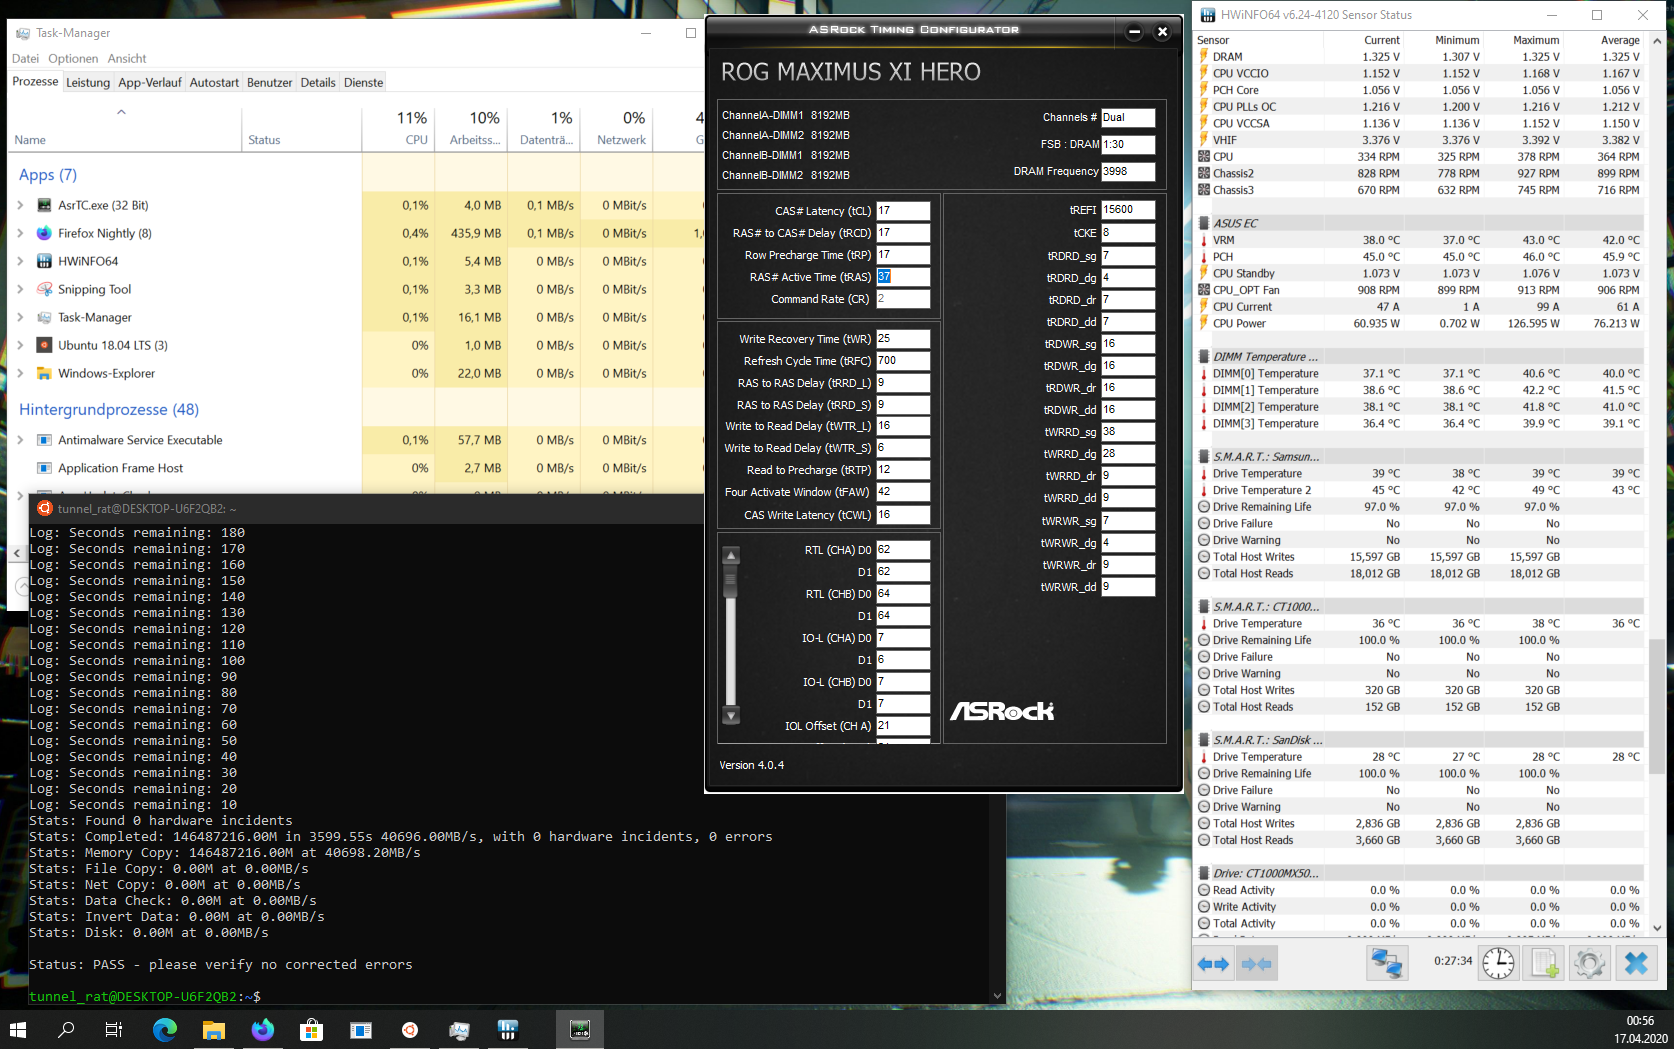Click the HWiNFO sensor list scroll-down arrow
Viewport: 1674px width, 1049px height.
pyautogui.click(x=1657, y=928)
